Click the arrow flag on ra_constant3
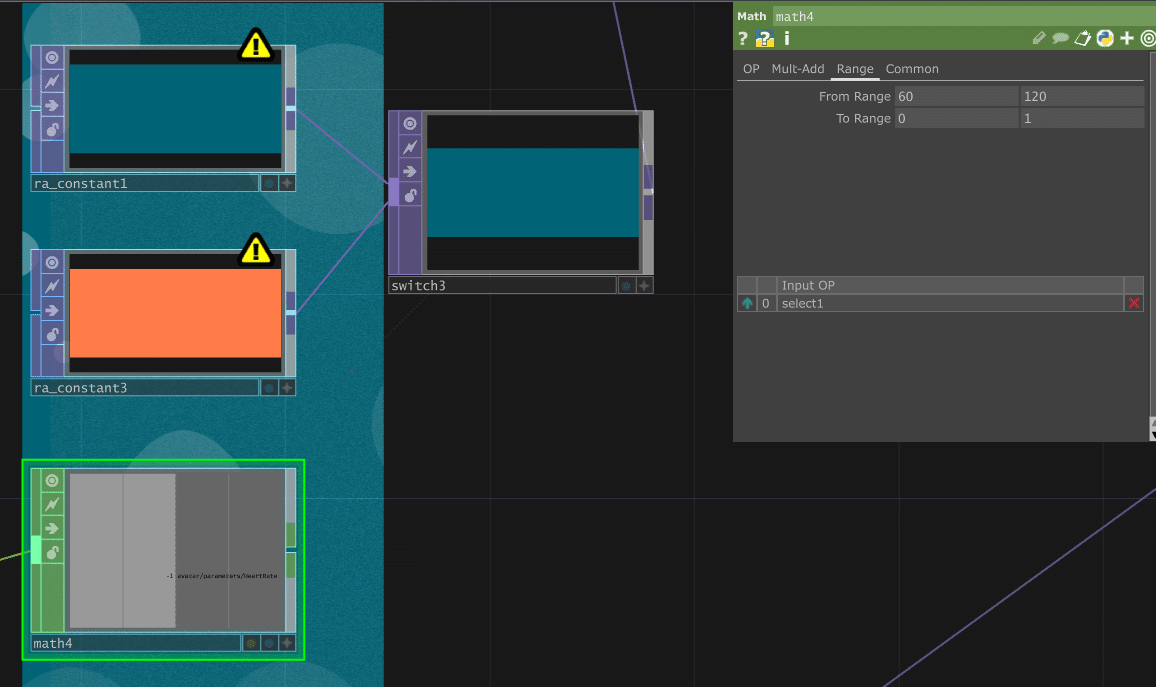Screen dimensions: 1156x687 52,310
